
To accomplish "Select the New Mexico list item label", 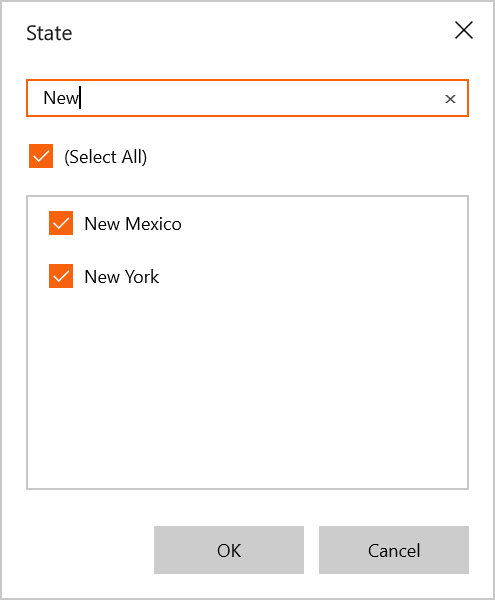I will (133, 224).
